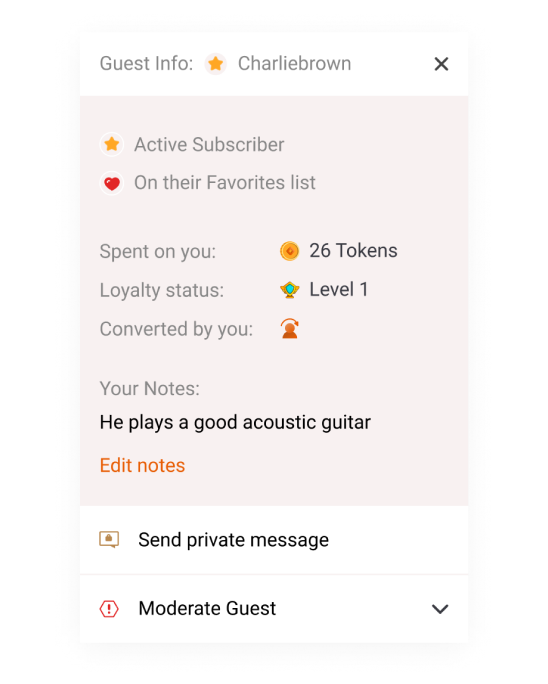Click the loyalty trophy icon

coord(290,290)
